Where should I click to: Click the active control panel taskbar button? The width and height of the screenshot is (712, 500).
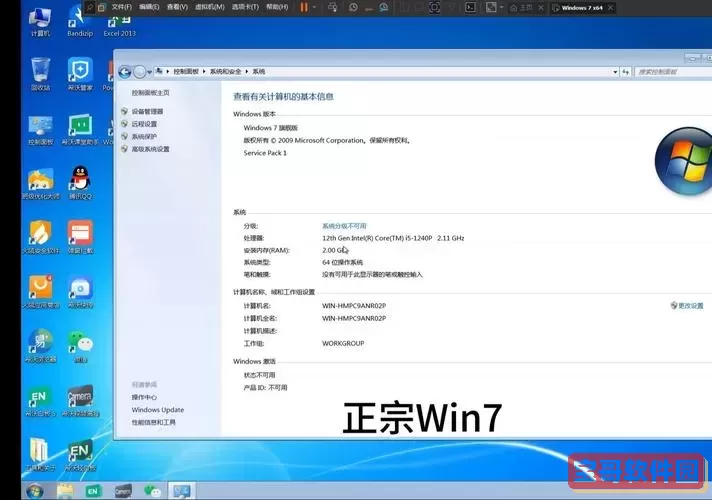(182, 491)
